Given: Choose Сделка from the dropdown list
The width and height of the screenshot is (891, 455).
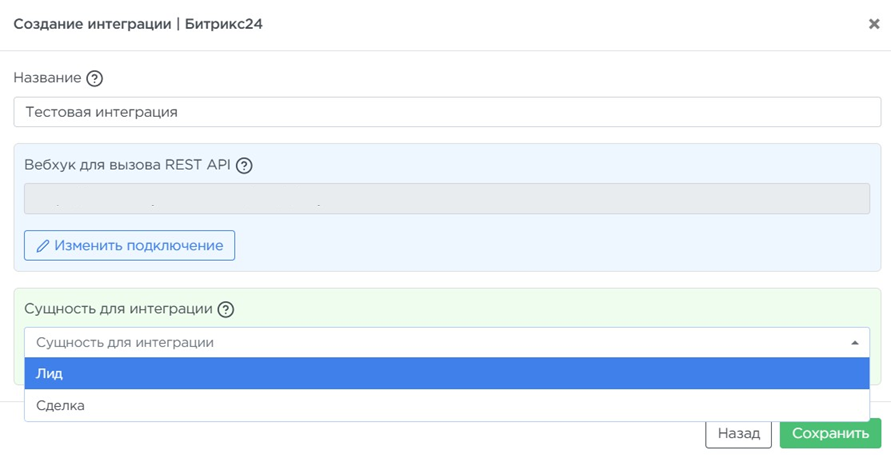Looking at the screenshot, I should tap(447, 405).
